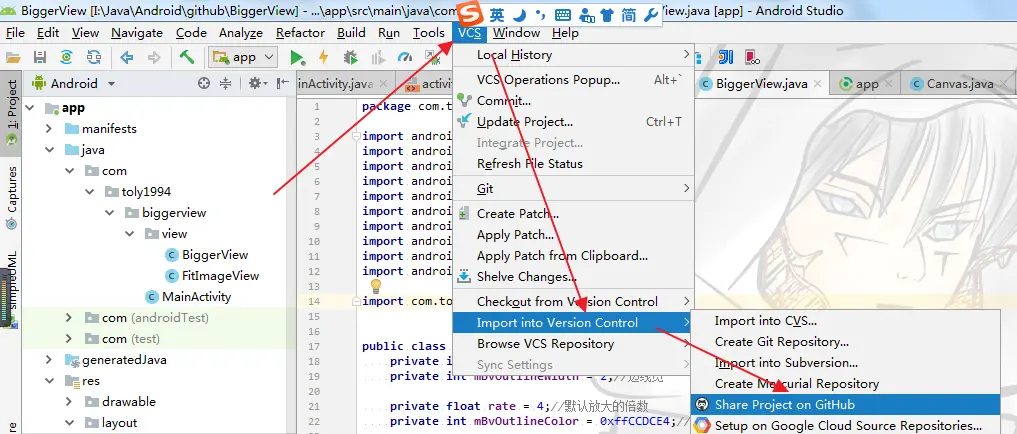This screenshot has height=434, width=1017.
Task: Open the Window menu
Action: pos(516,33)
